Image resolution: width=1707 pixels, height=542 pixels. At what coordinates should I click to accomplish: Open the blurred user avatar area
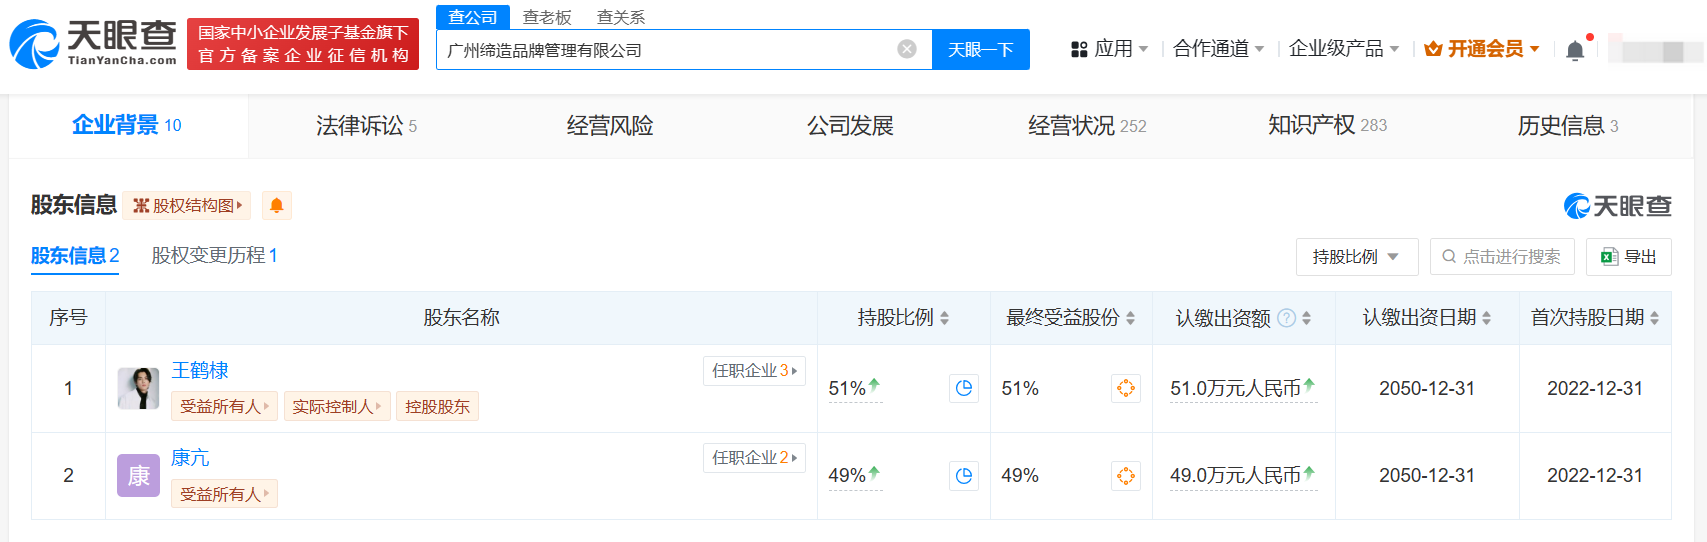(1655, 50)
